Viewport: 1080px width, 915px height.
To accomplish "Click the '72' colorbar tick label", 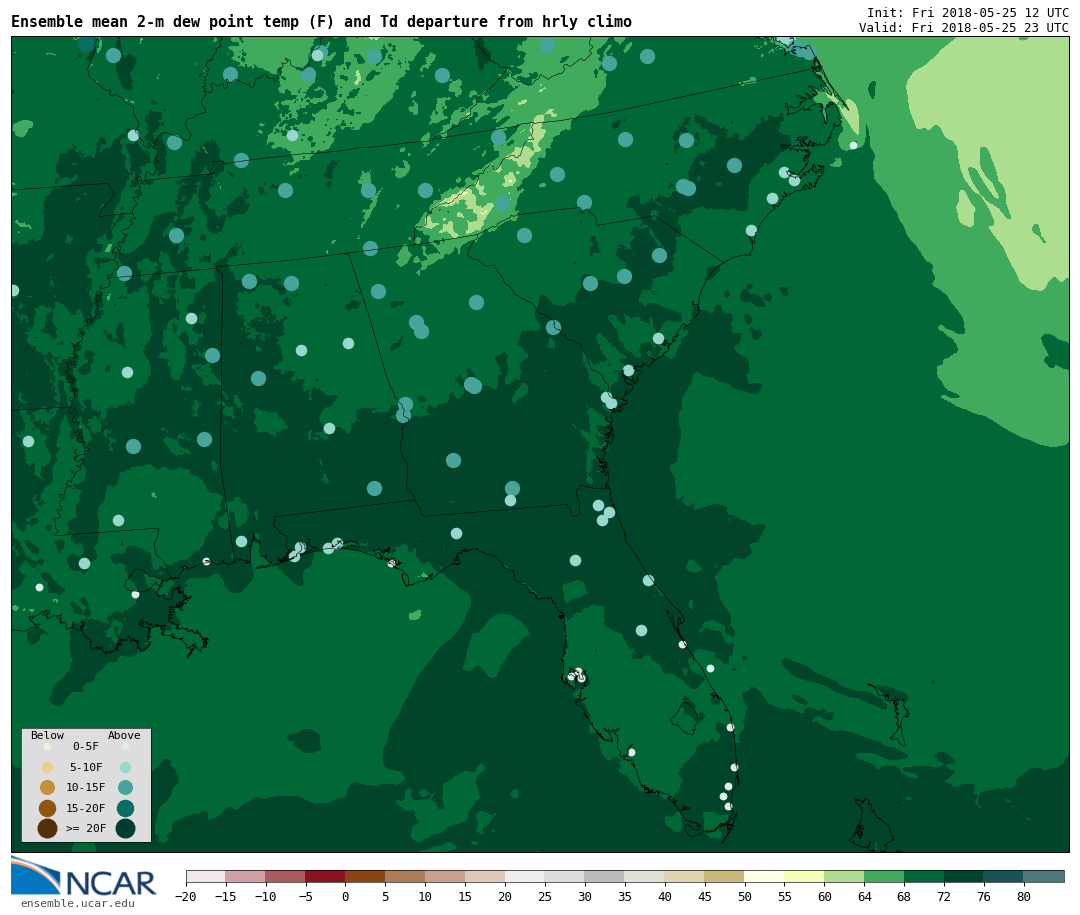I will 944,896.
